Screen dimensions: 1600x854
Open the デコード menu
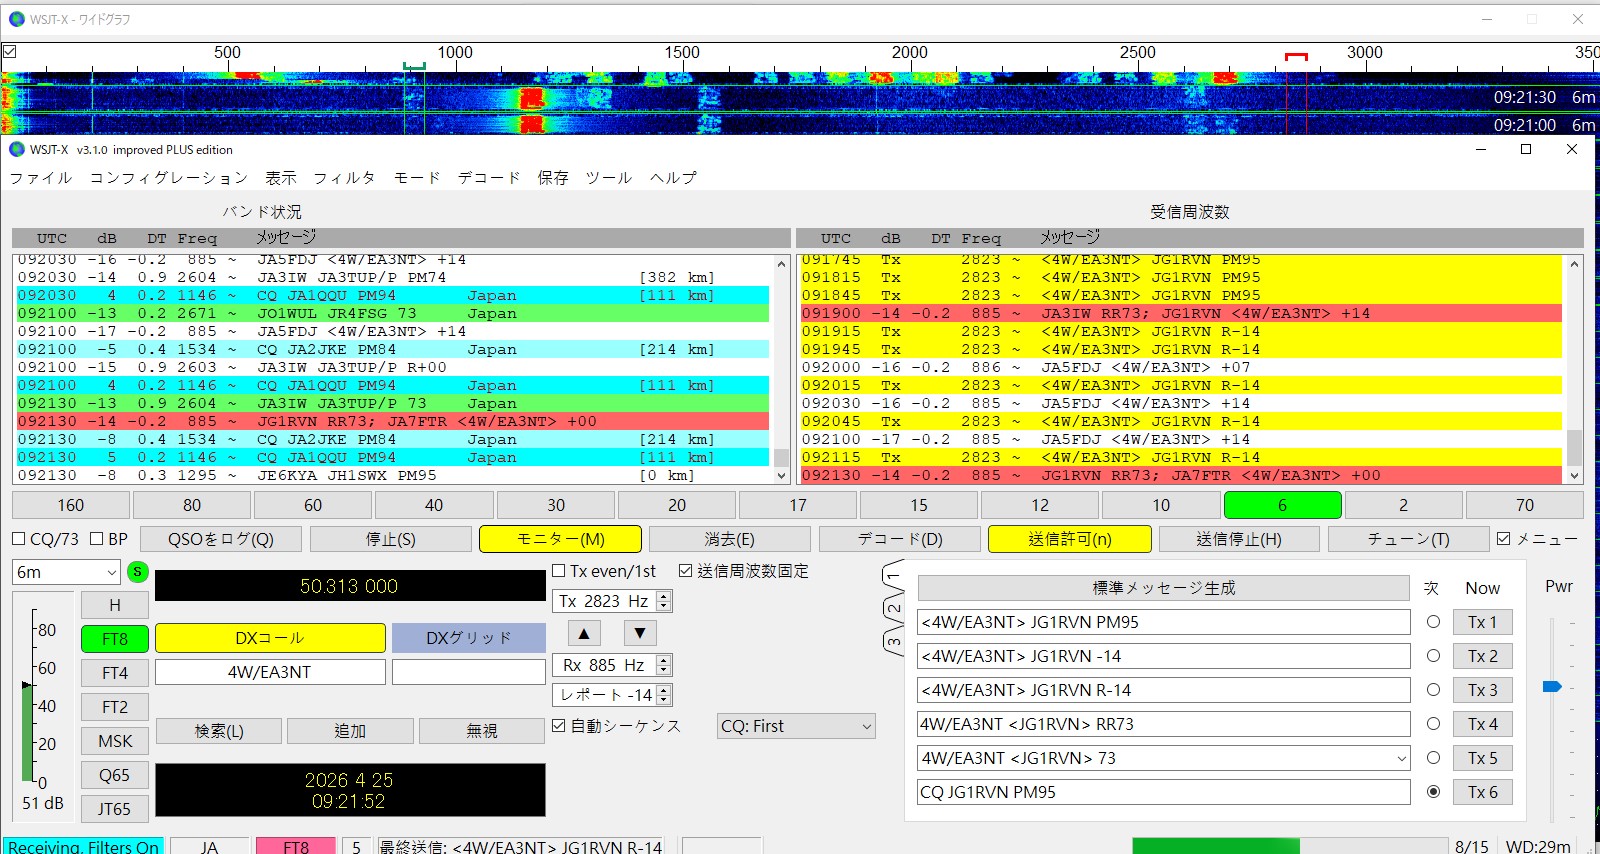[489, 177]
